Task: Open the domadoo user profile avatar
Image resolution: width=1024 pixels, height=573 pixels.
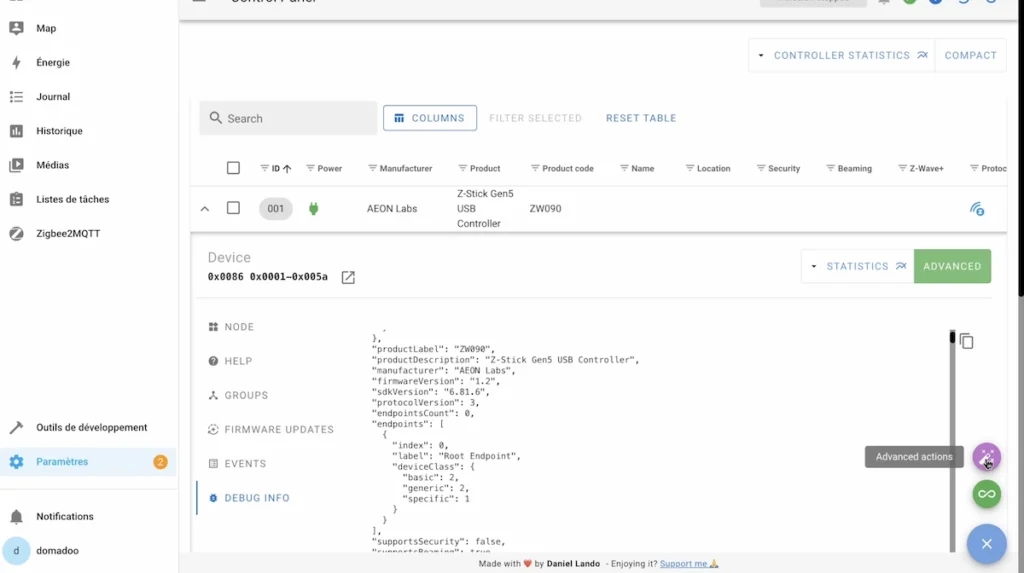Action: (x=16, y=551)
